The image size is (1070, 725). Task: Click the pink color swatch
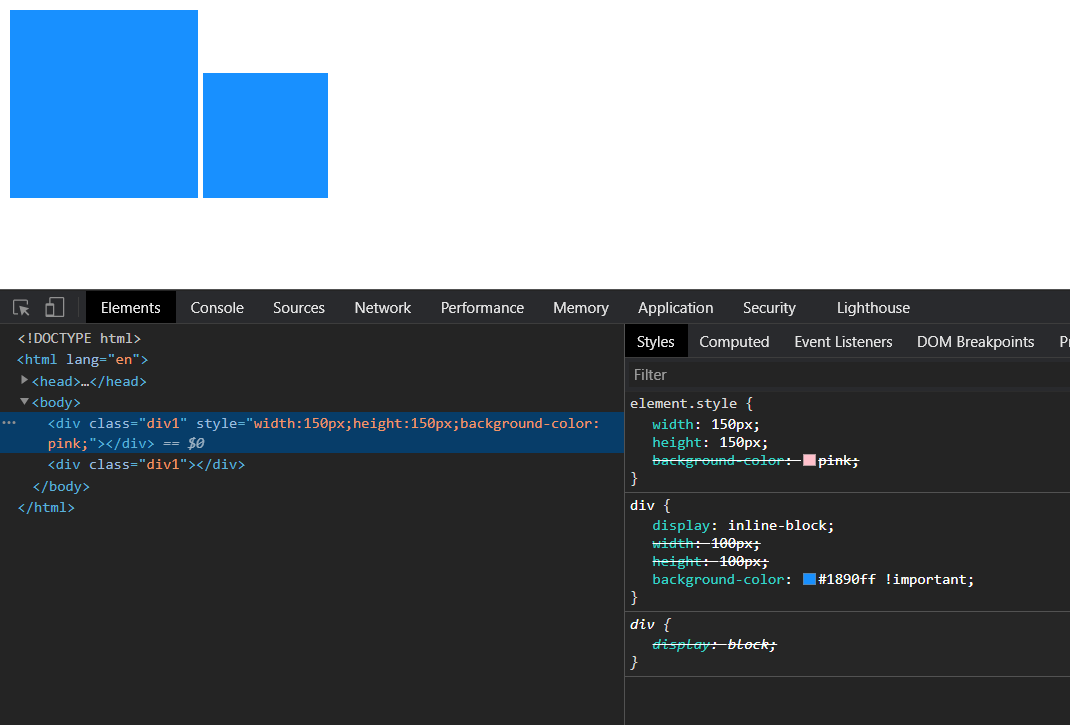pos(809,461)
